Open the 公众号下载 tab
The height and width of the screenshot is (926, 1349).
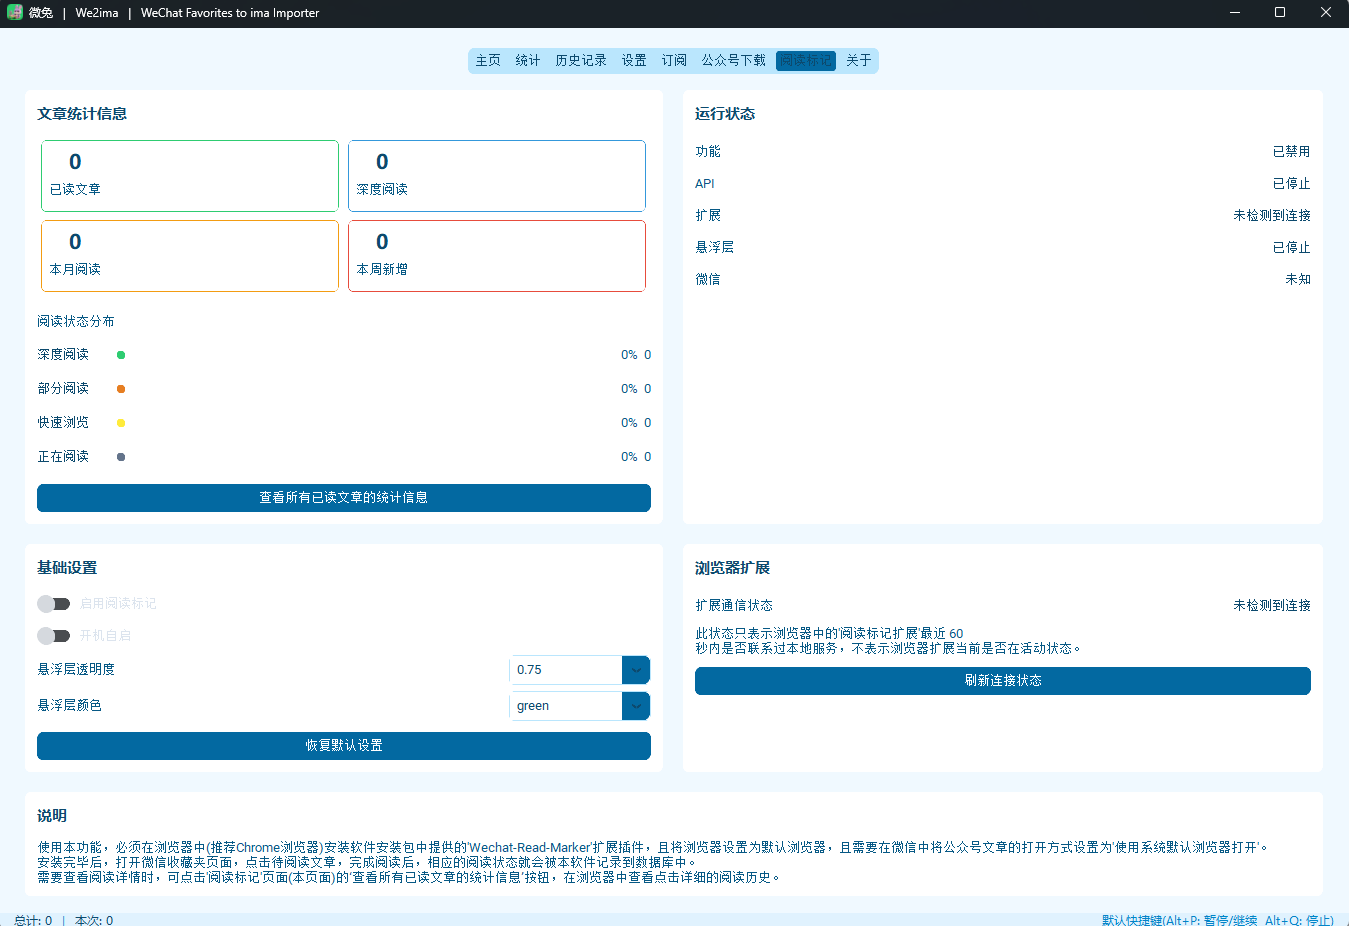pos(734,61)
